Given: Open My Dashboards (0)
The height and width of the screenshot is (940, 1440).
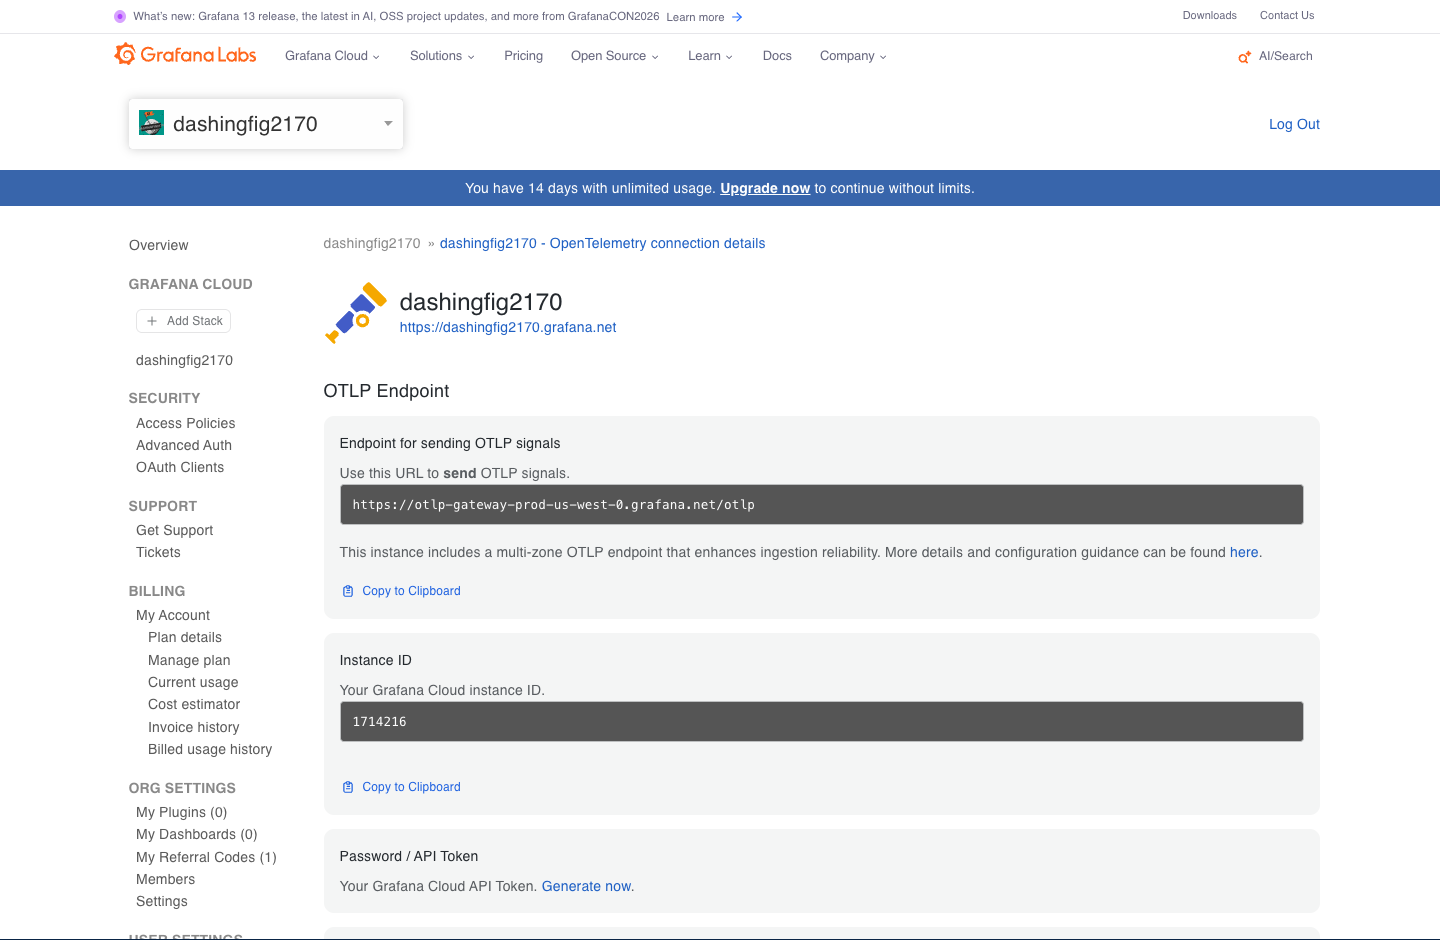Looking at the screenshot, I should point(197,834).
